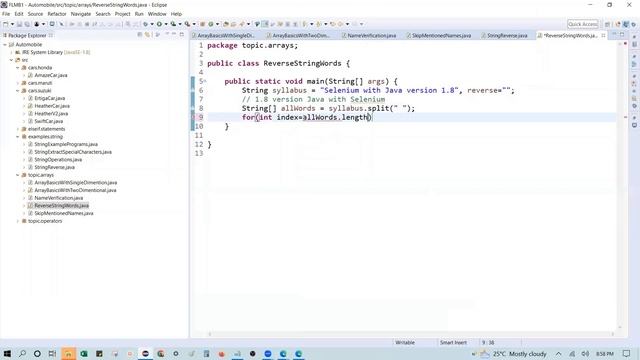
Task: Expand the JRE System Library node
Action: (x=11, y=52)
